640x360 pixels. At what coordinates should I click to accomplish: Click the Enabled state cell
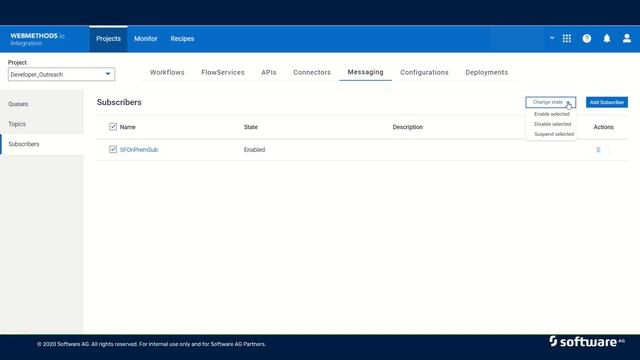254,150
